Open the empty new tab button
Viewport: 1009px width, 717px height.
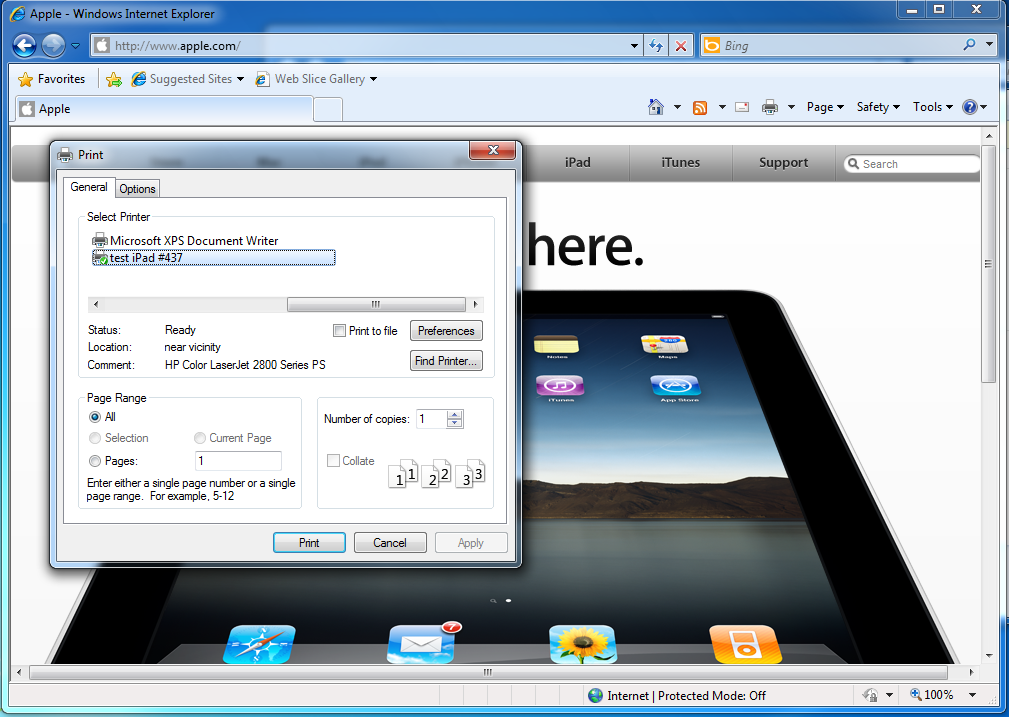coord(328,109)
